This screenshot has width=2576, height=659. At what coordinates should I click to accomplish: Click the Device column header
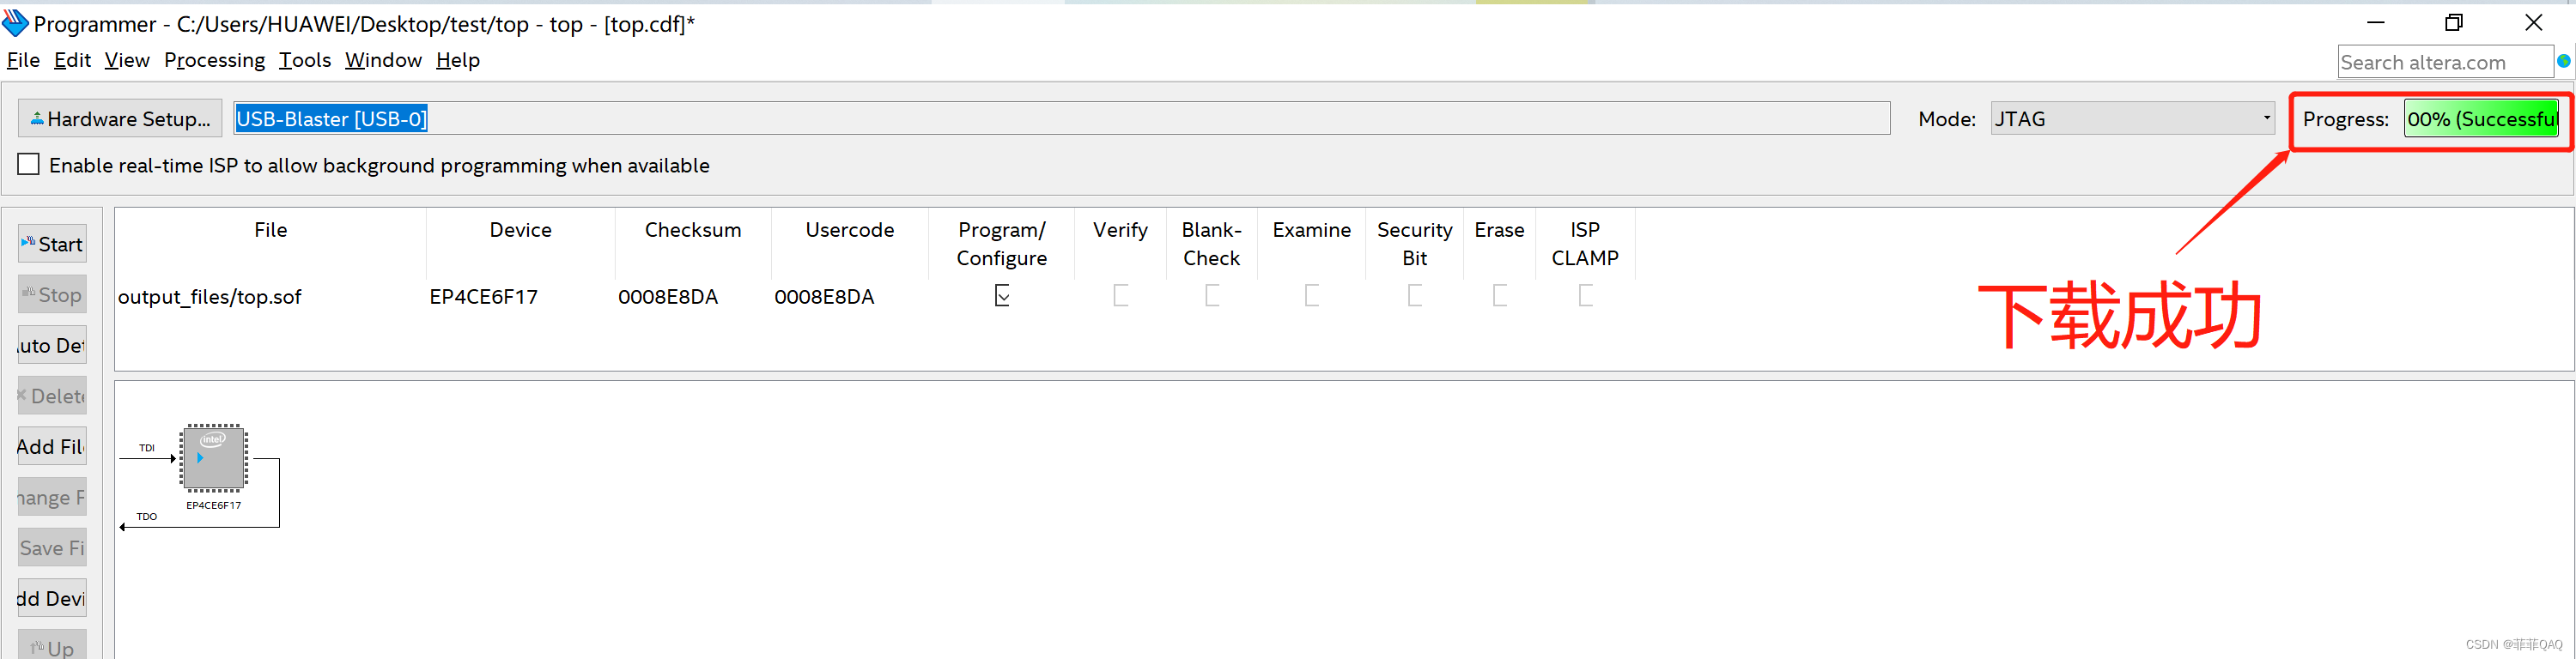[x=521, y=230]
